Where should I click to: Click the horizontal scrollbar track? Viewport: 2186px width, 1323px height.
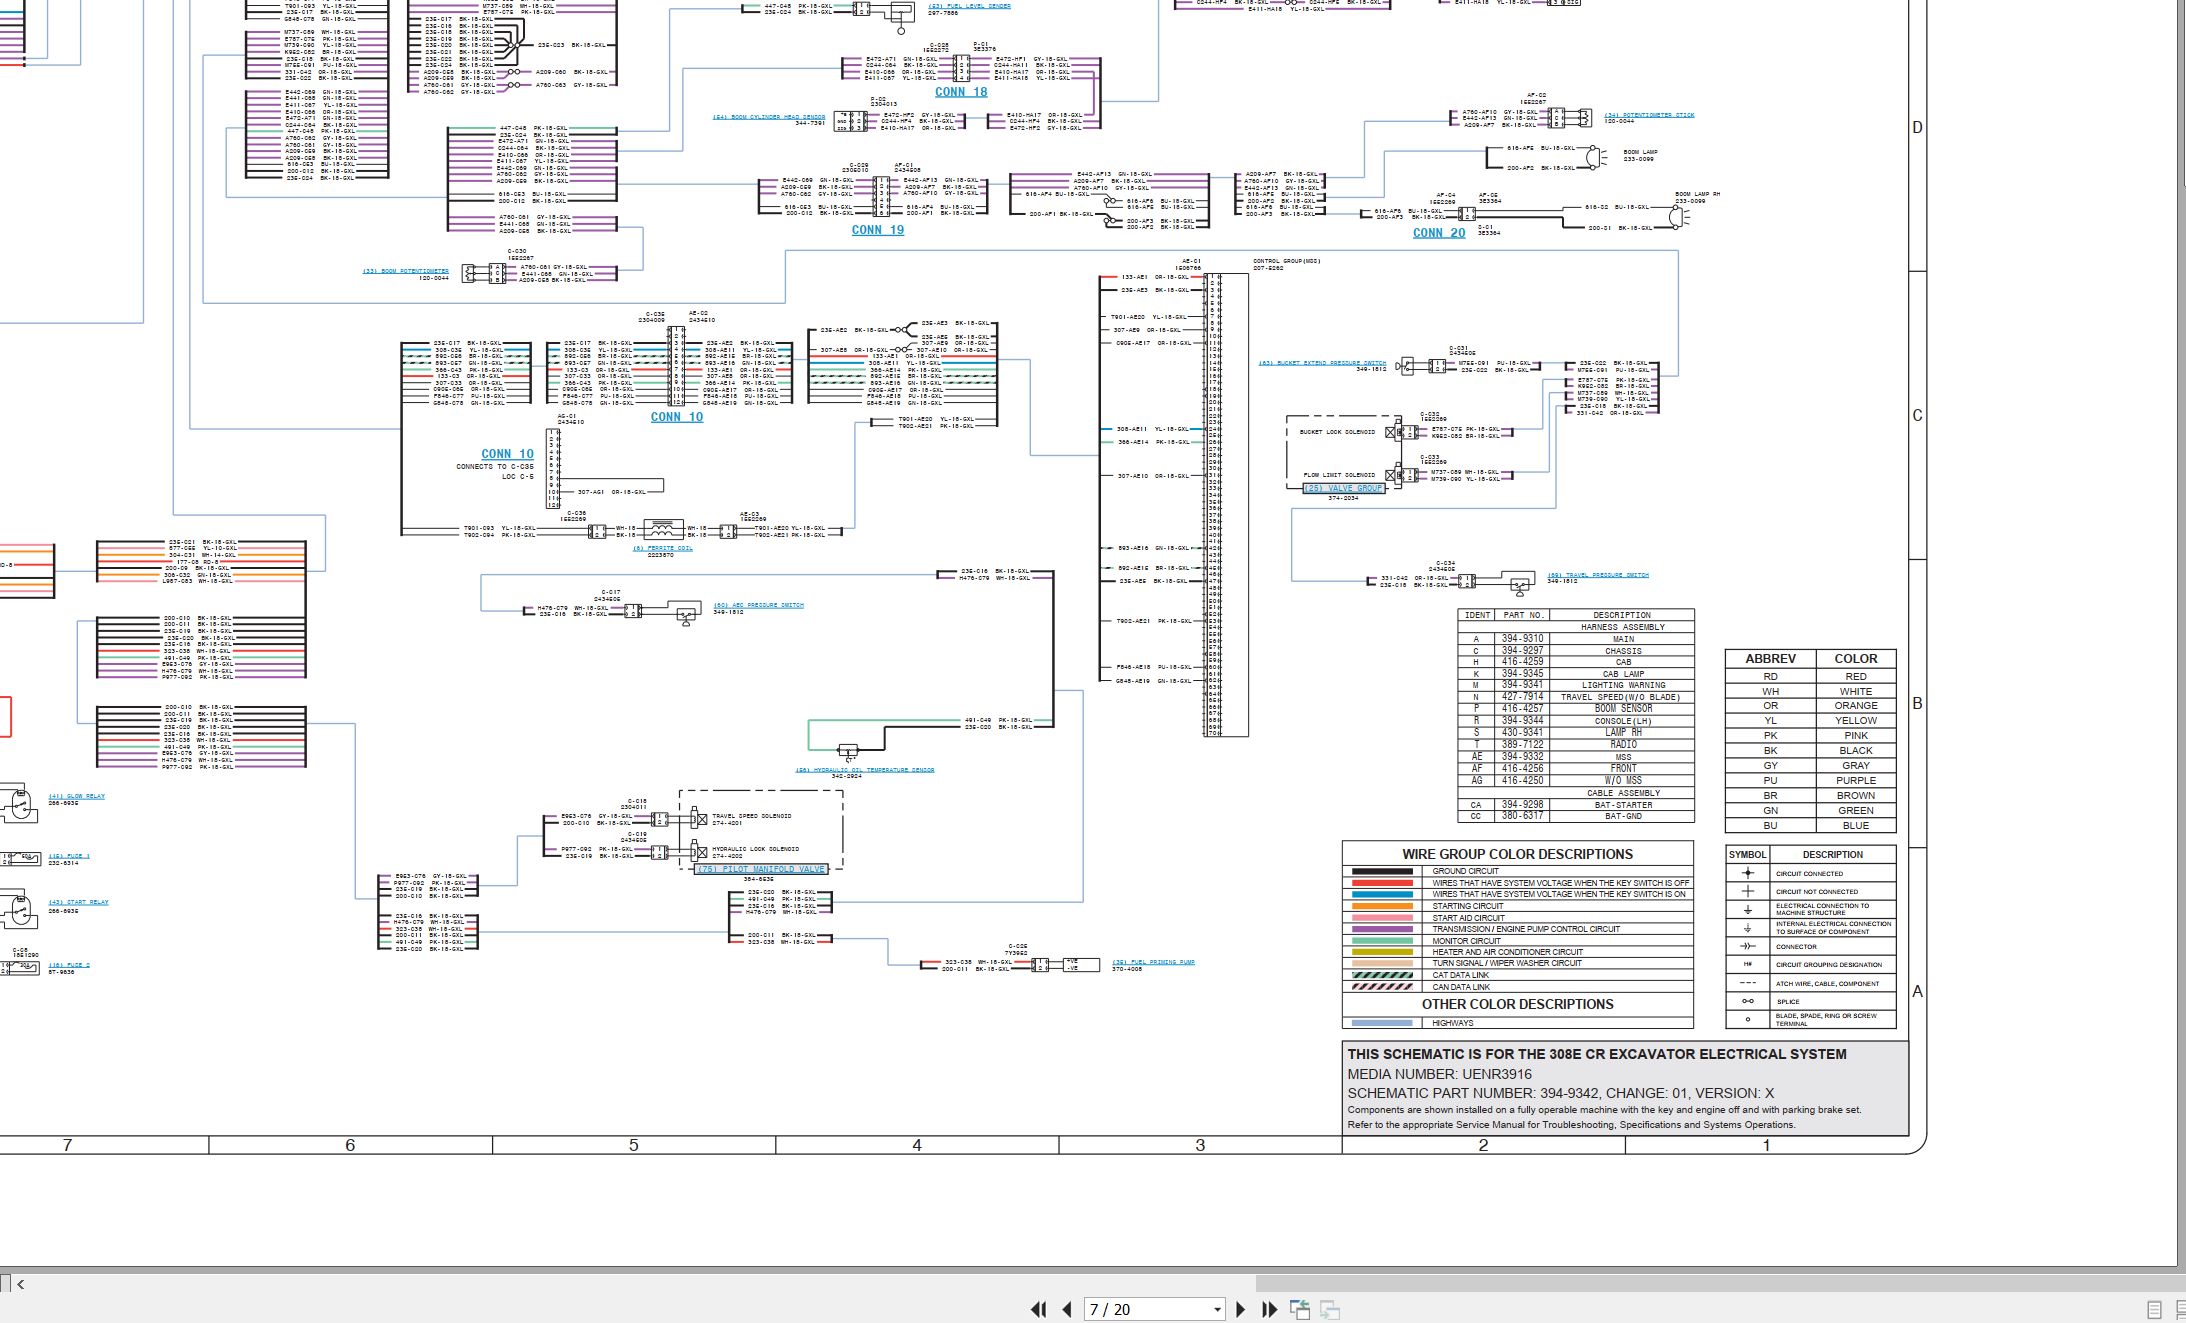click(640, 1284)
